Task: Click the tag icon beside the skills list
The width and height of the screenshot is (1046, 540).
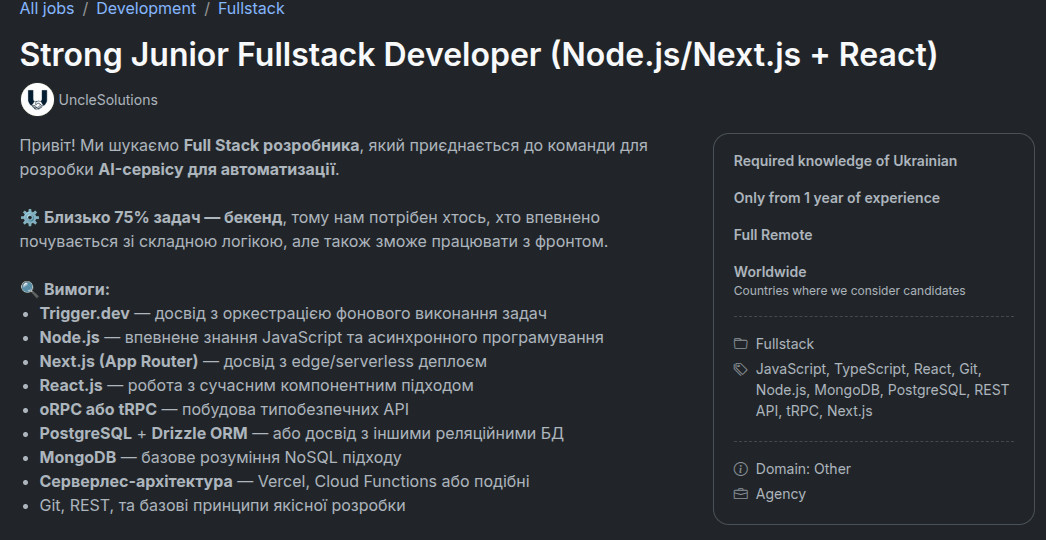Action: [x=740, y=369]
